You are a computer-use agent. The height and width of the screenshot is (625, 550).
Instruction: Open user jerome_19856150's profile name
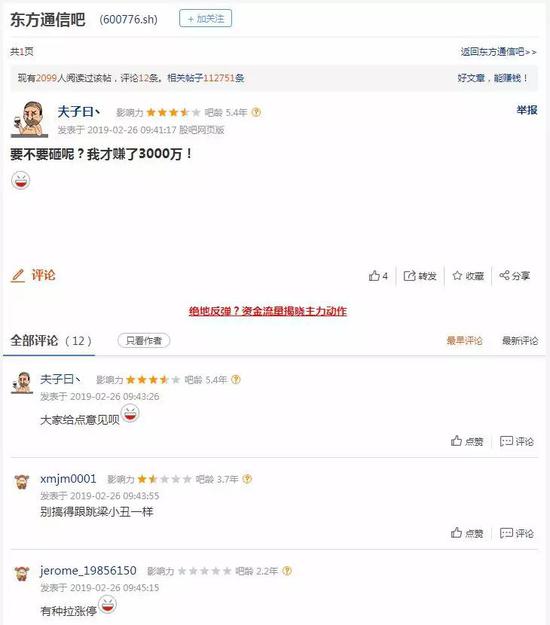click(88, 570)
